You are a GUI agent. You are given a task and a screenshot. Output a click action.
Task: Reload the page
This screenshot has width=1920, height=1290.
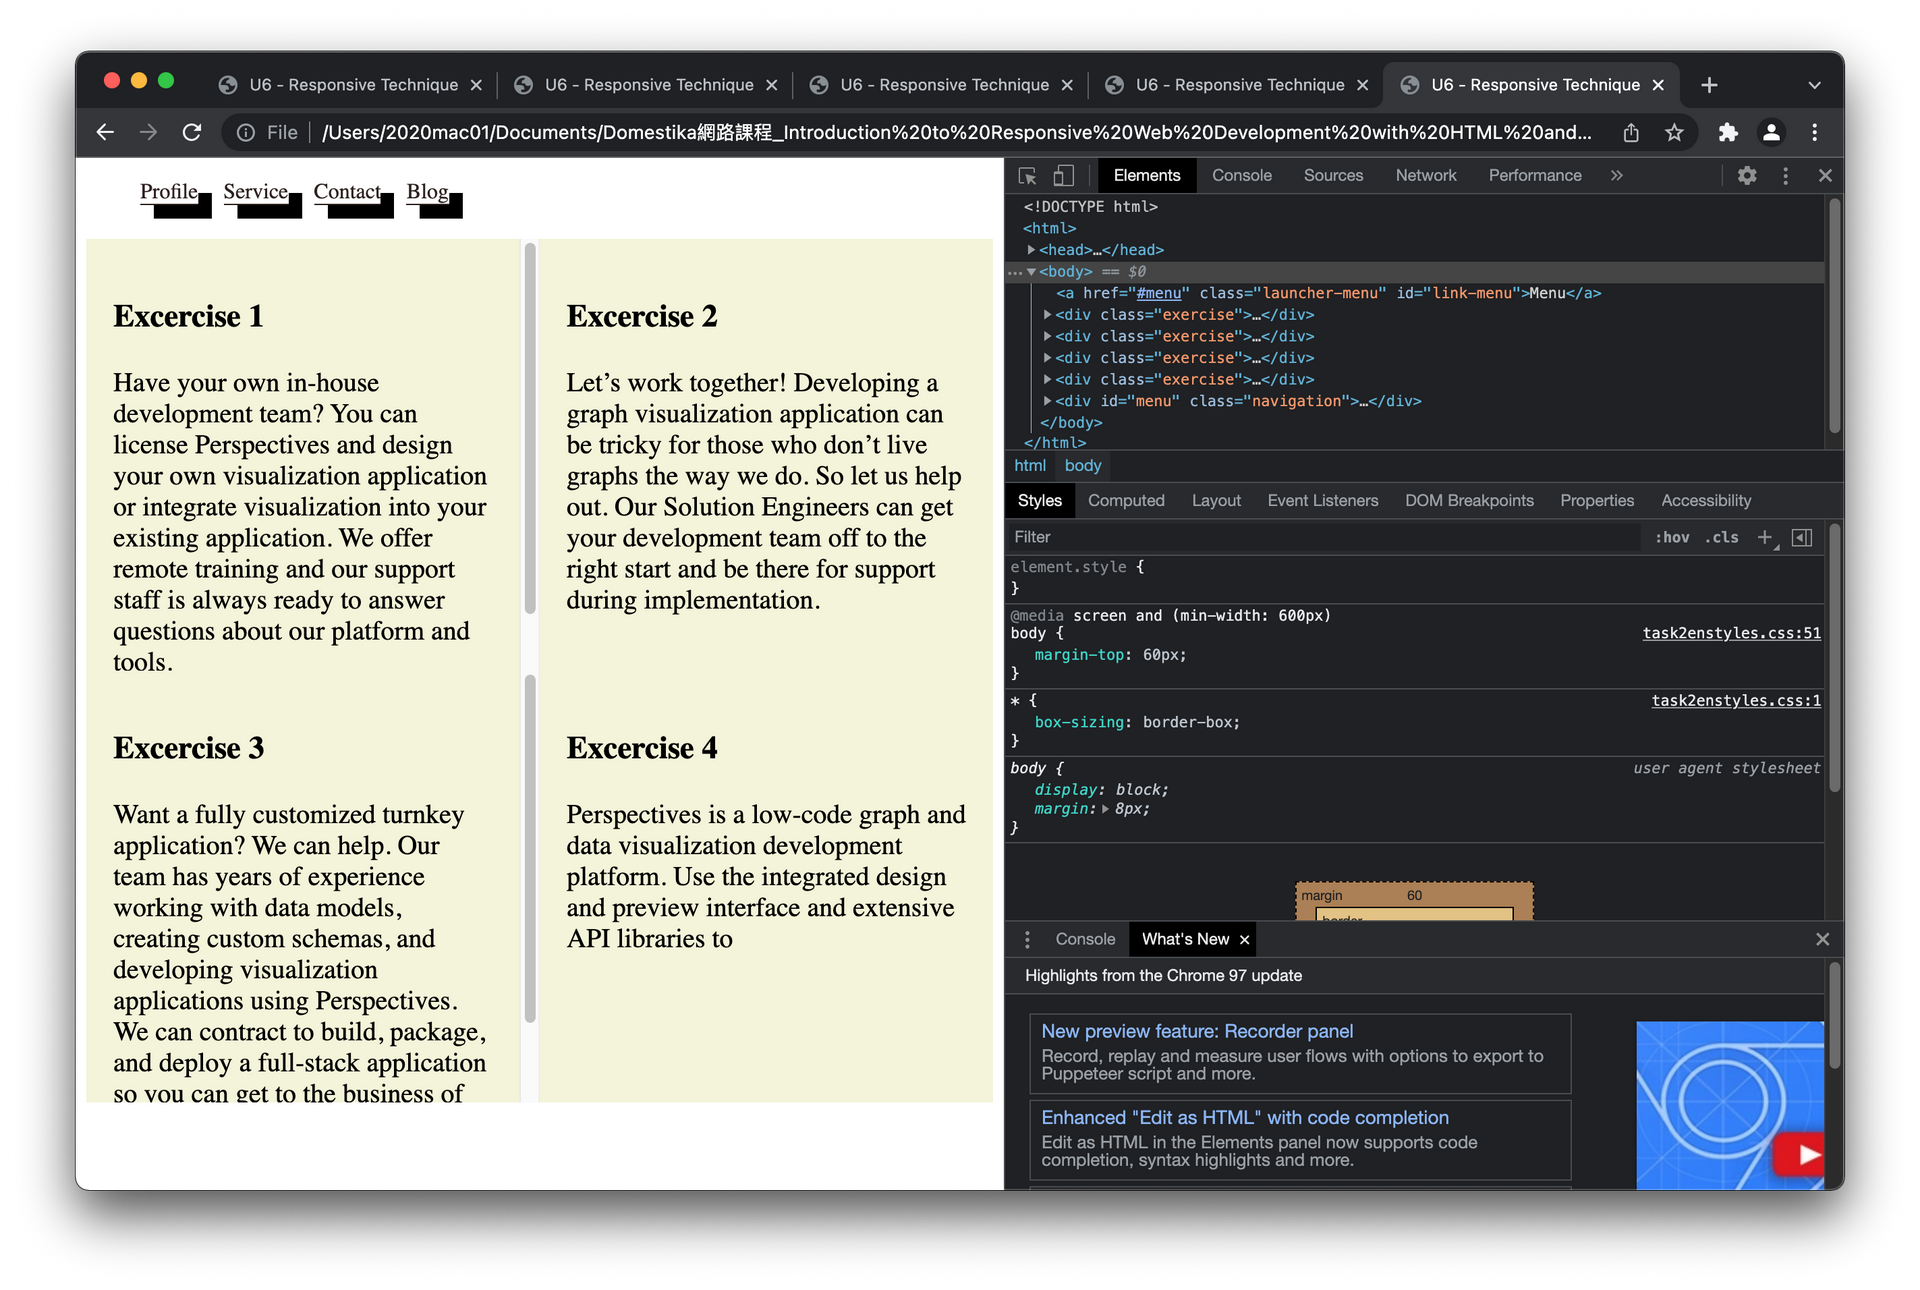pyautogui.click(x=192, y=133)
